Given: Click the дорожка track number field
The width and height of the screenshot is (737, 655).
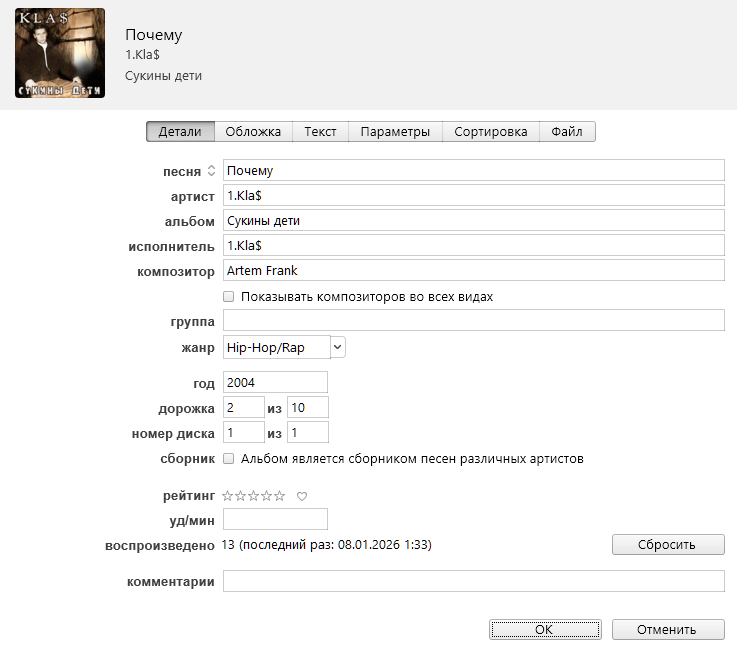Looking at the screenshot, I should click(244, 407).
